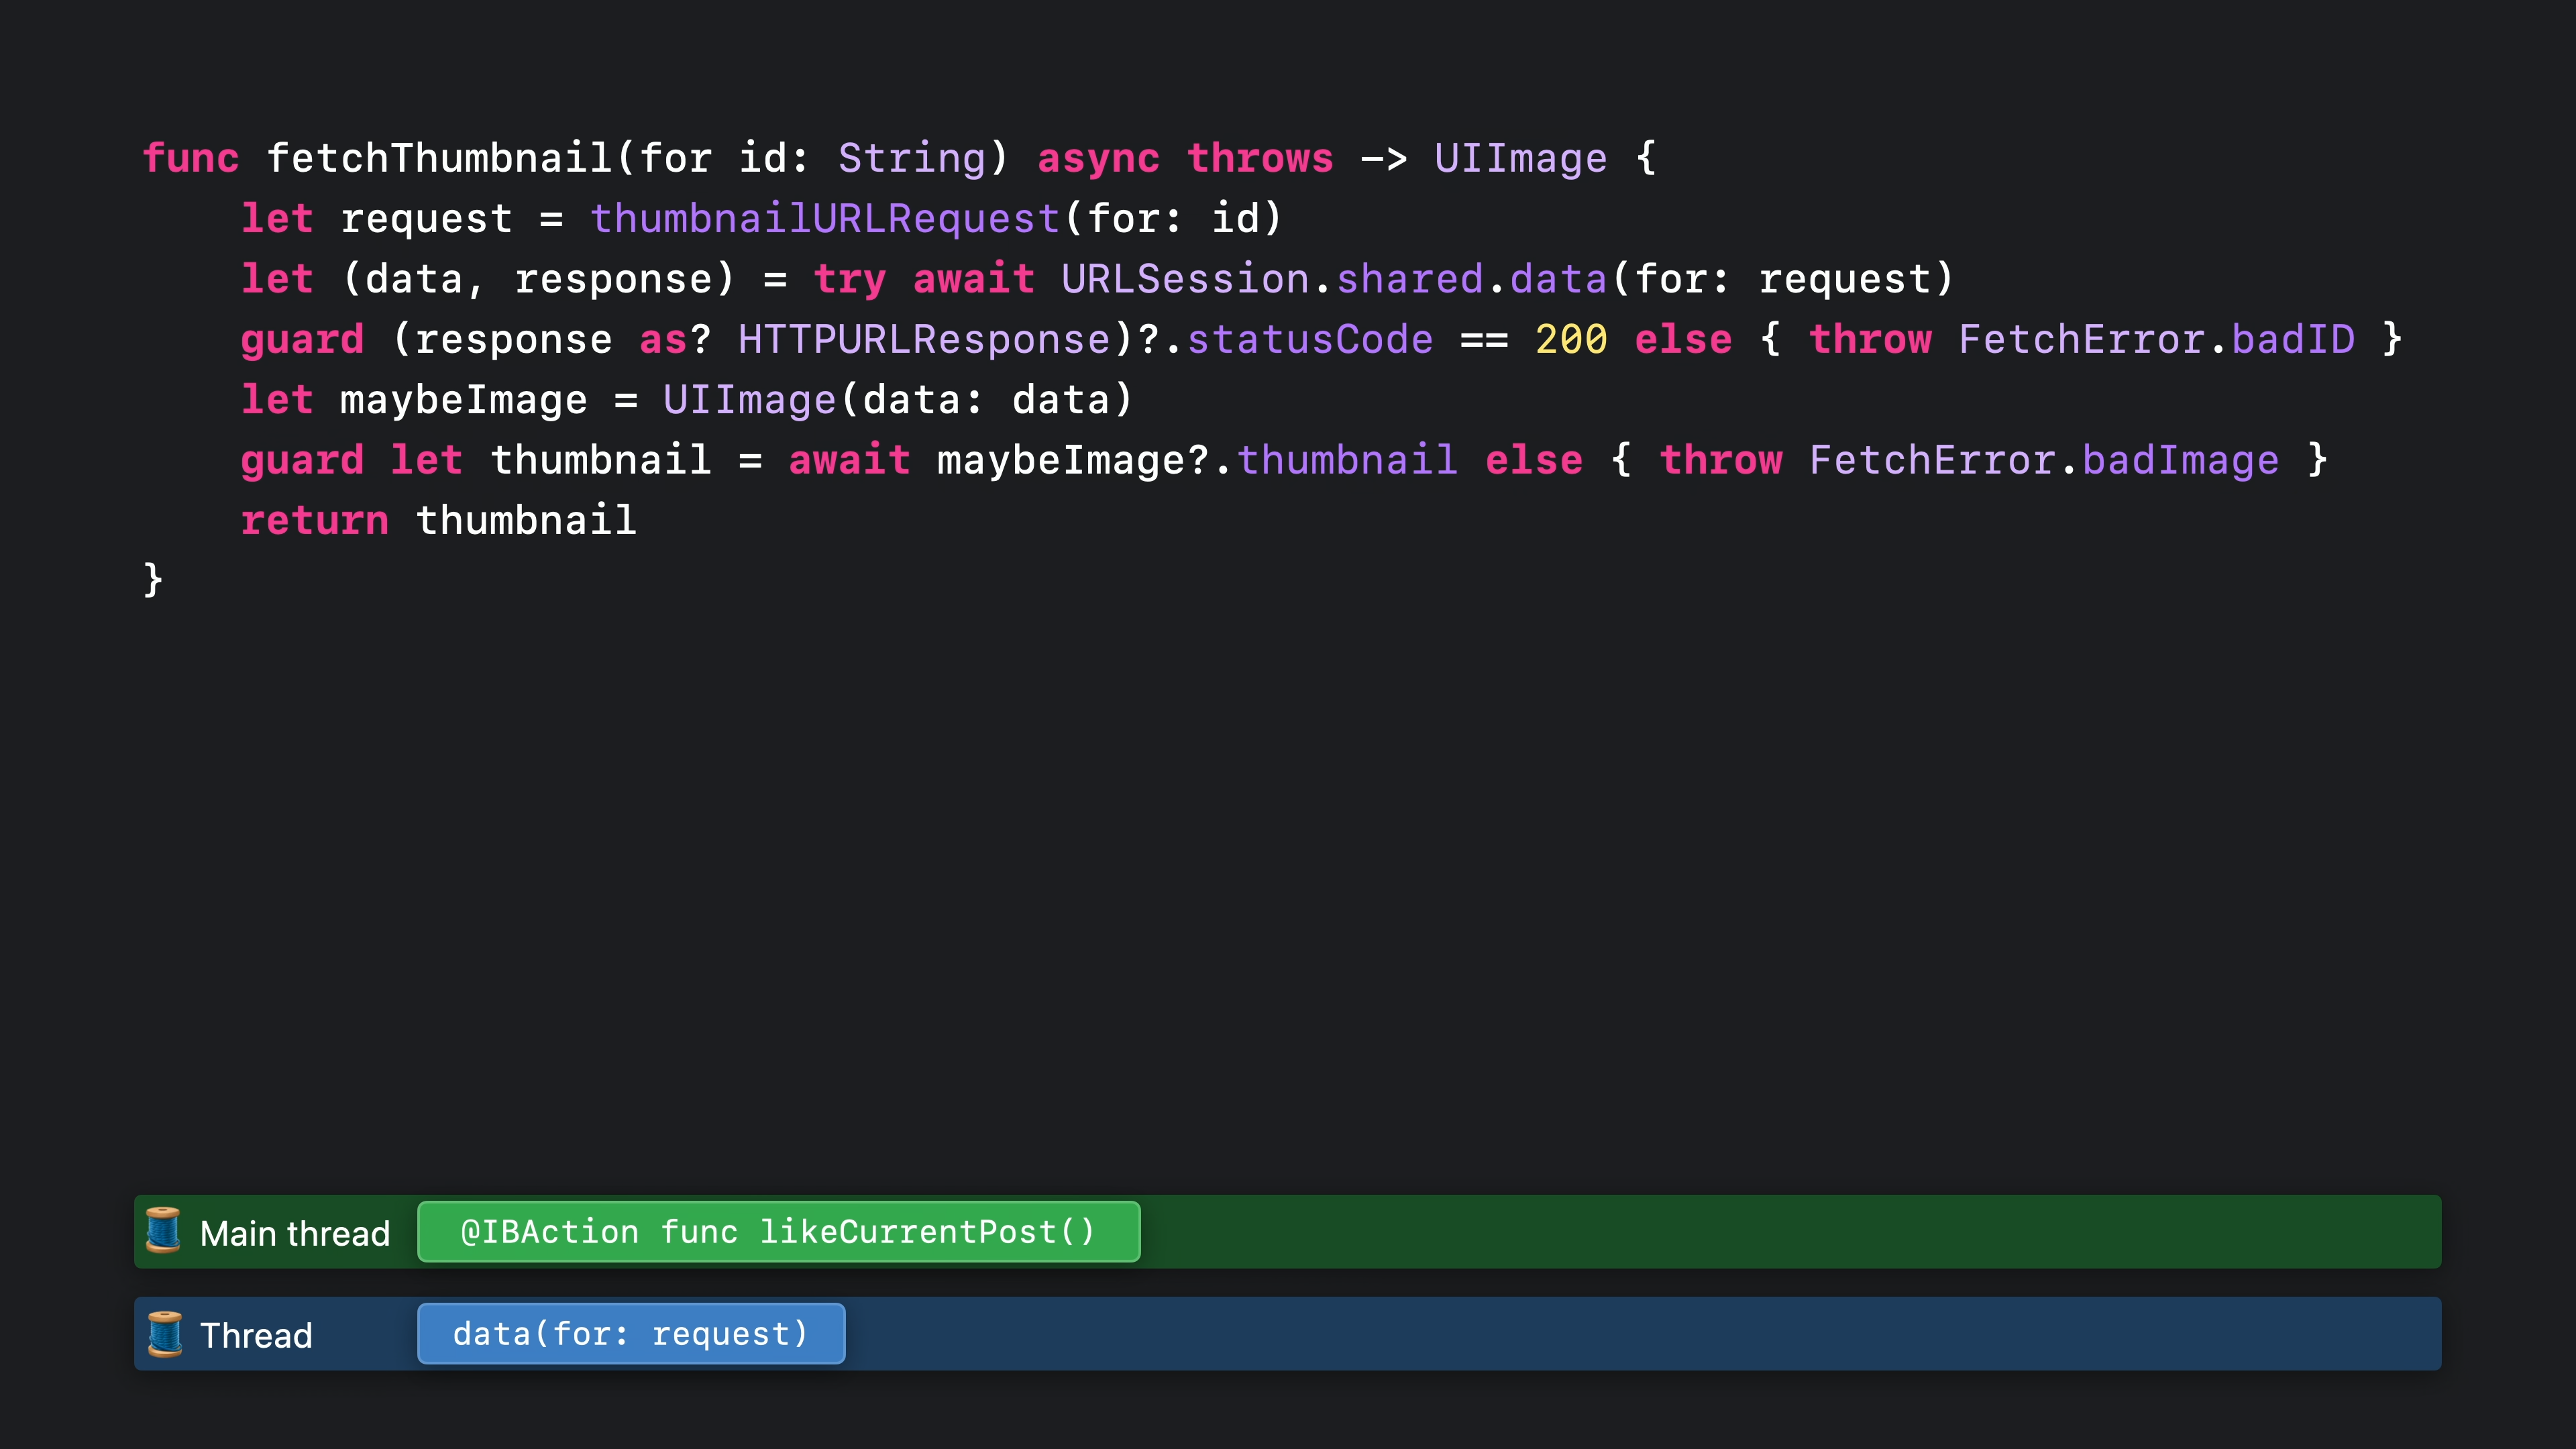Click the 200 number literal
Image resolution: width=2576 pixels, height=1449 pixels.
[1570, 340]
